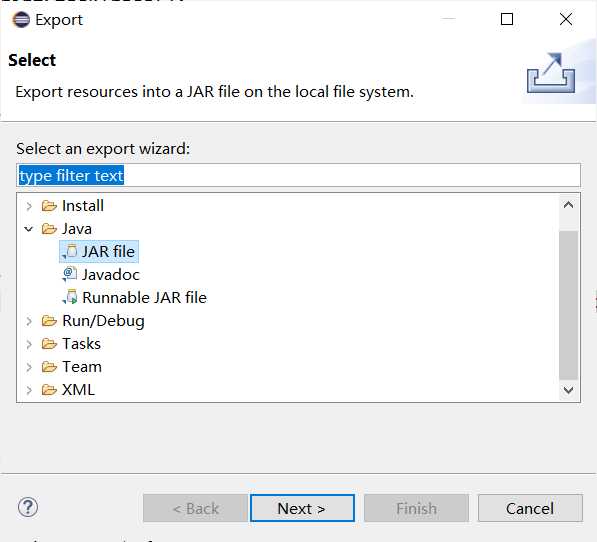Open the help question mark icon

[28, 507]
